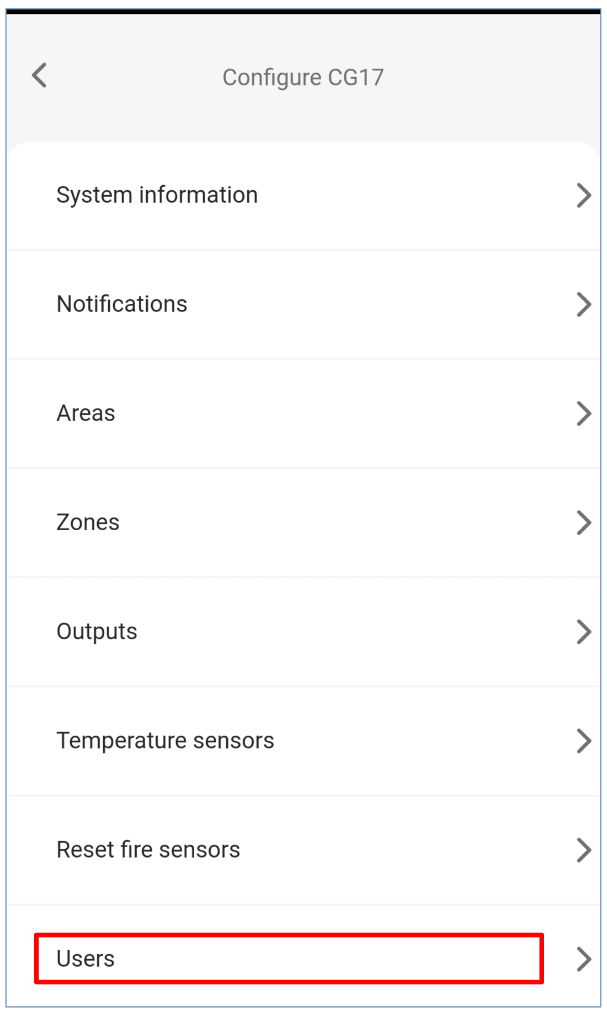The width and height of the screenshot is (607, 1018).
Task: Open the Users entry label
Action: click(86, 959)
